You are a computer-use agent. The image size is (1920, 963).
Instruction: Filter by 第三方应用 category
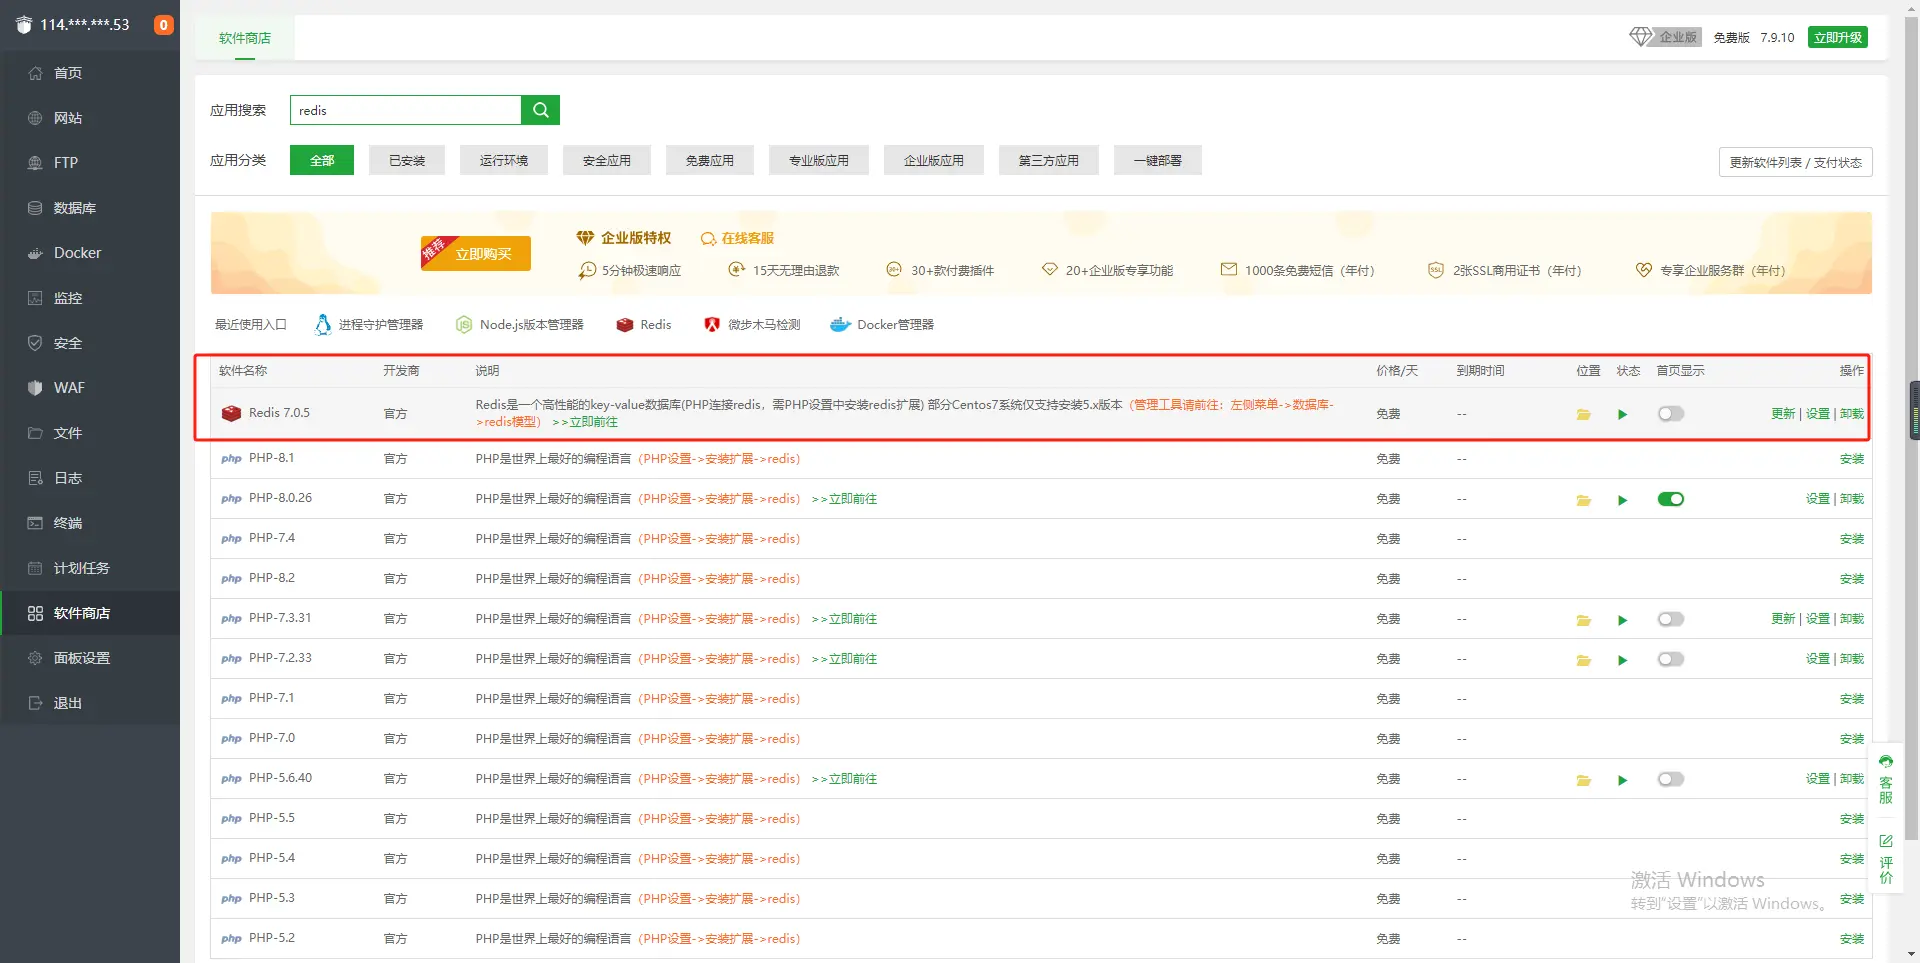(1049, 160)
